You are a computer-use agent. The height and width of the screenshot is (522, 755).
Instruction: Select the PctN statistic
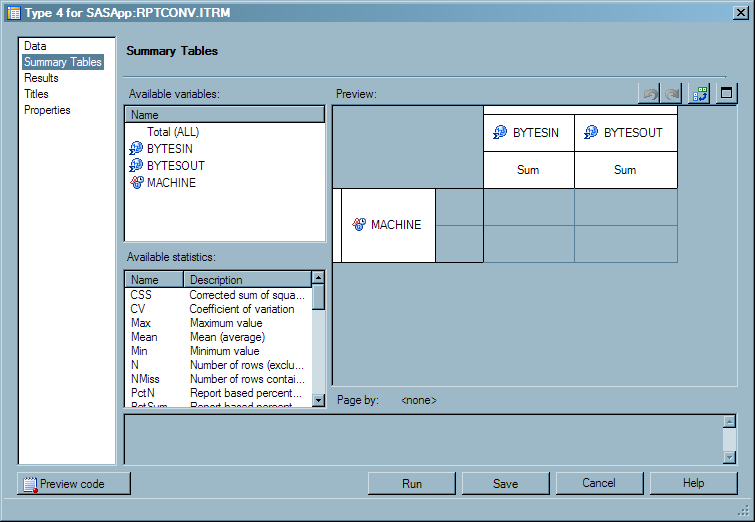click(x=143, y=392)
